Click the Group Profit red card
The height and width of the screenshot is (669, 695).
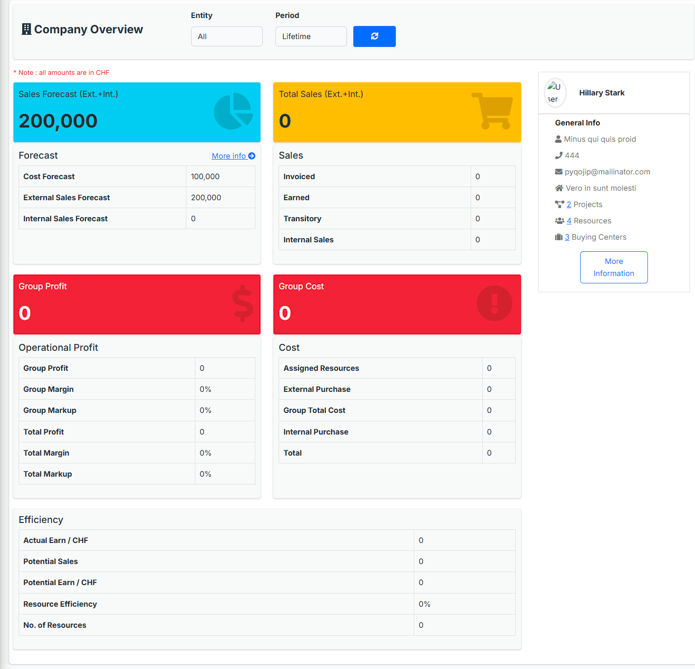(110, 304)
